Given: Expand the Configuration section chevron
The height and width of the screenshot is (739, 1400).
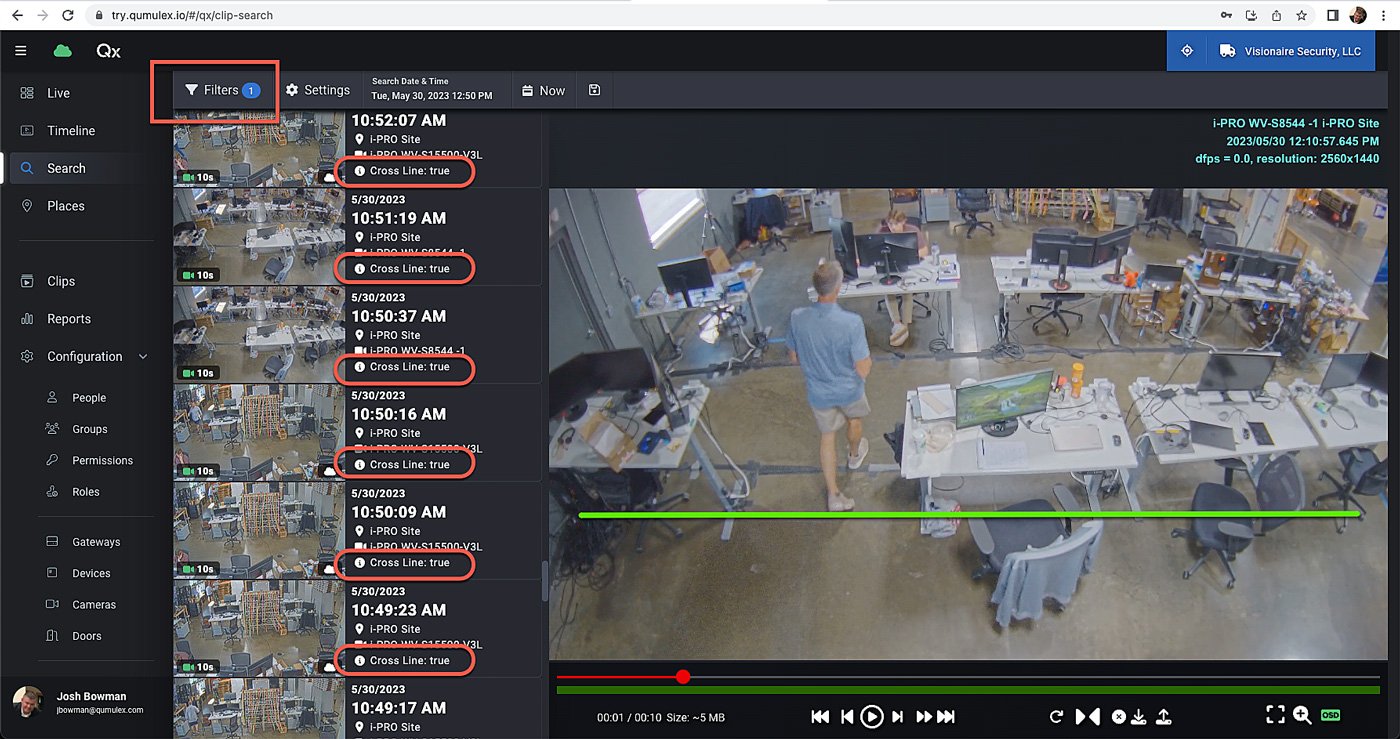Looking at the screenshot, I should pyautogui.click(x=142, y=356).
